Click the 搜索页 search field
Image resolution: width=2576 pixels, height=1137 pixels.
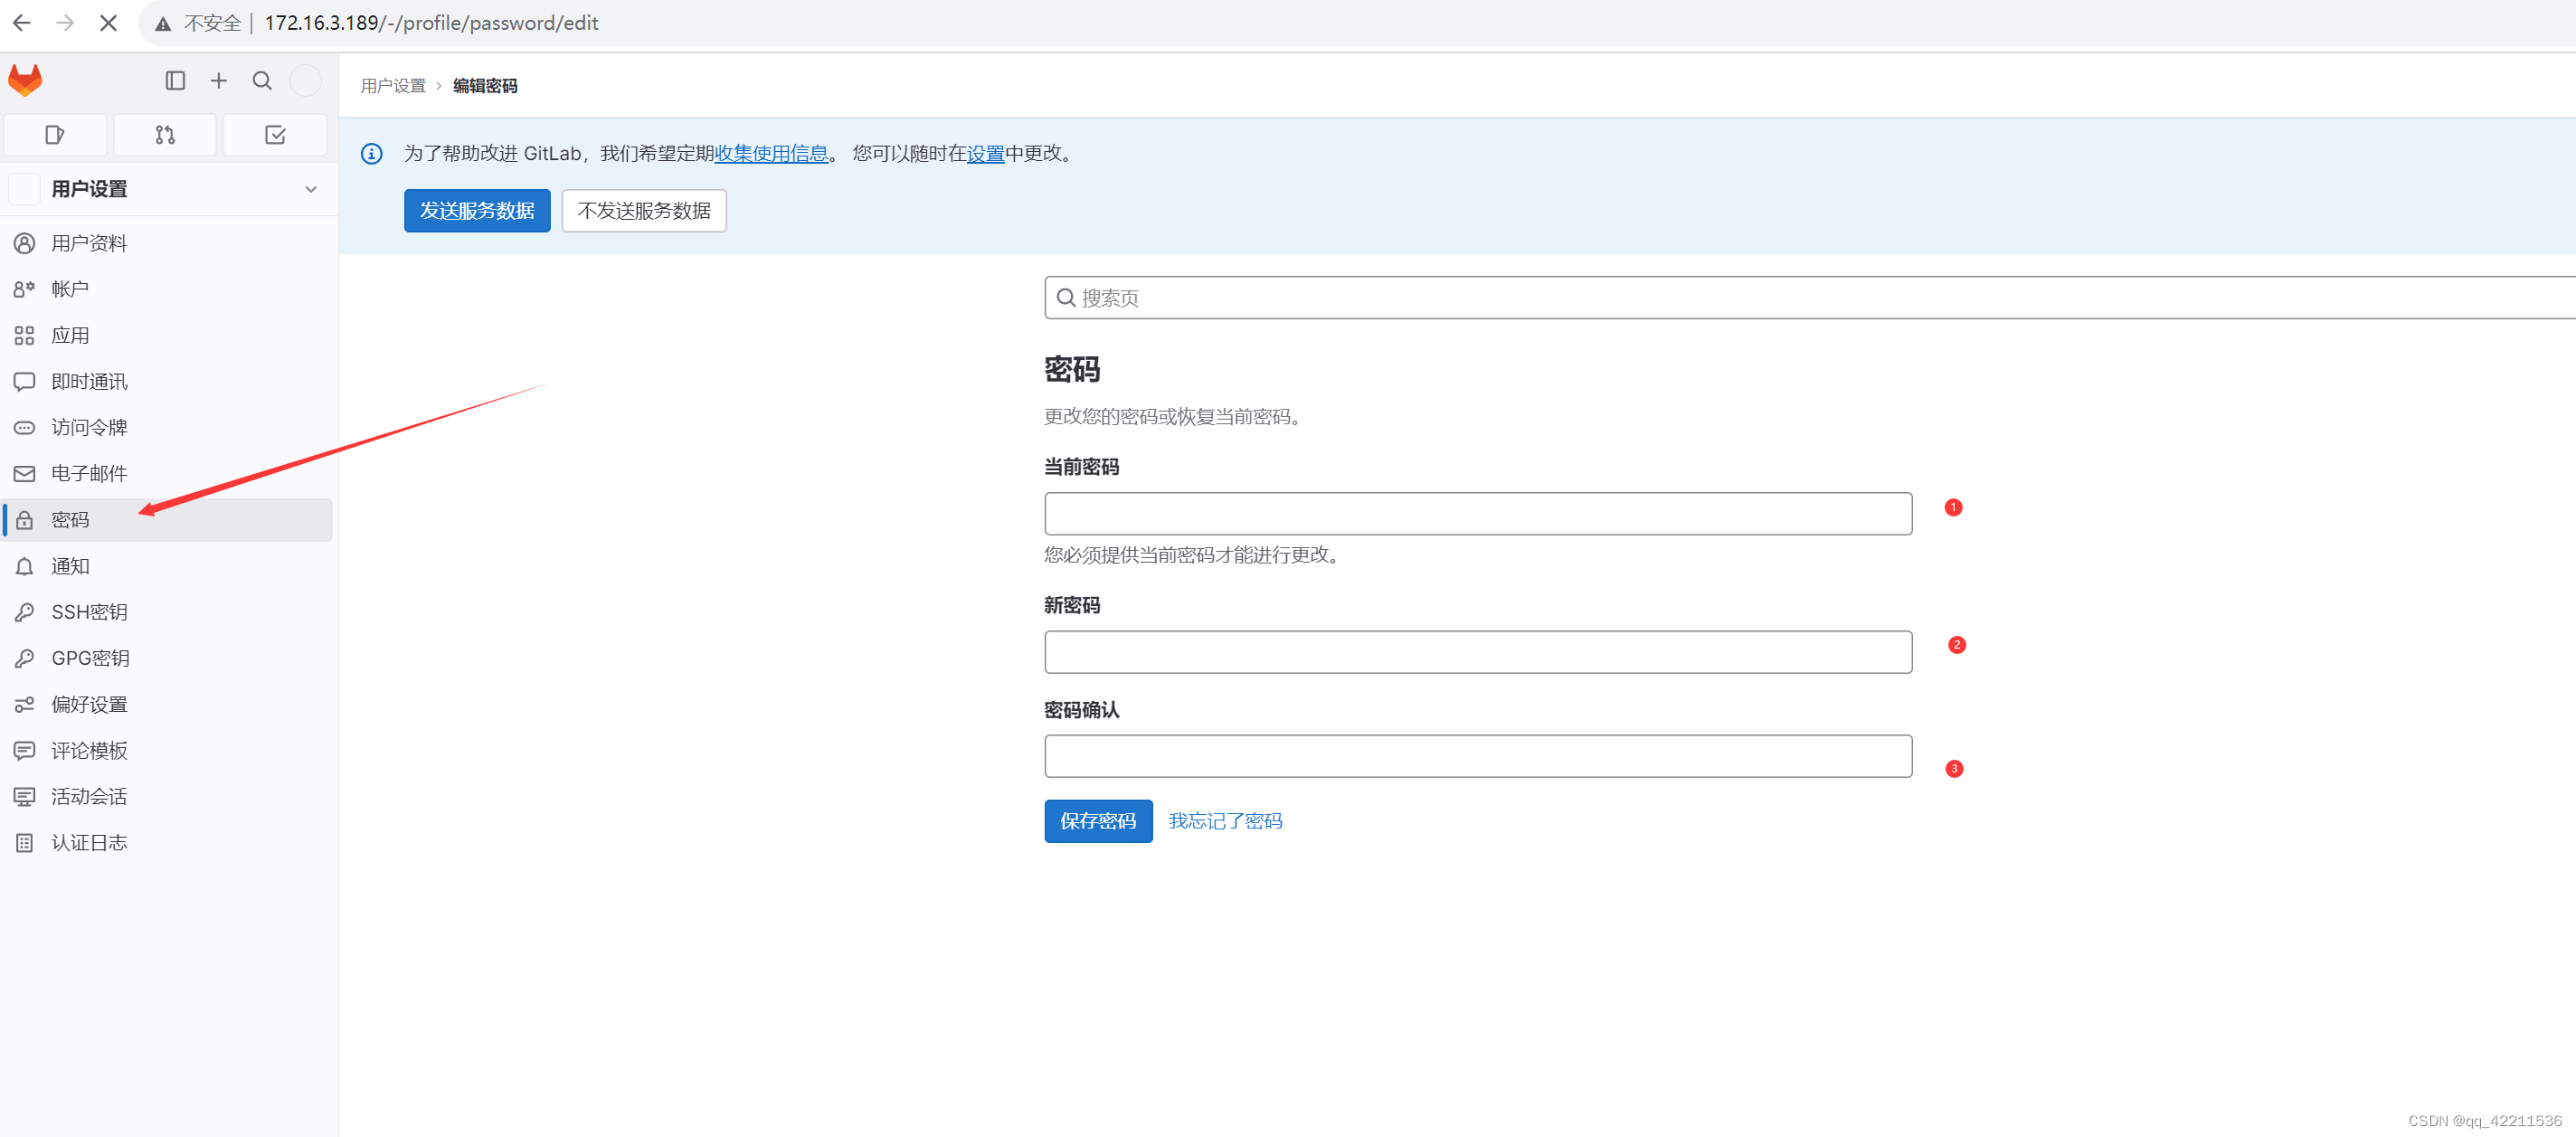pyautogui.click(x=1300, y=297)
